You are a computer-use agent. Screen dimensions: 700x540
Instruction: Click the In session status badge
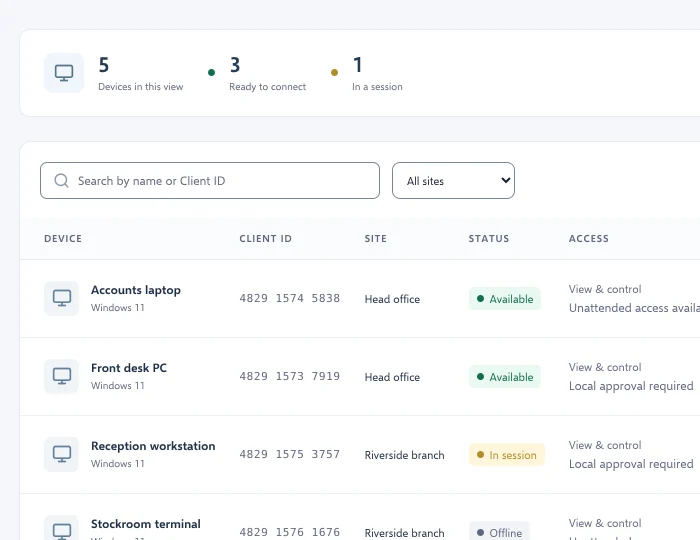click(507, 455)
